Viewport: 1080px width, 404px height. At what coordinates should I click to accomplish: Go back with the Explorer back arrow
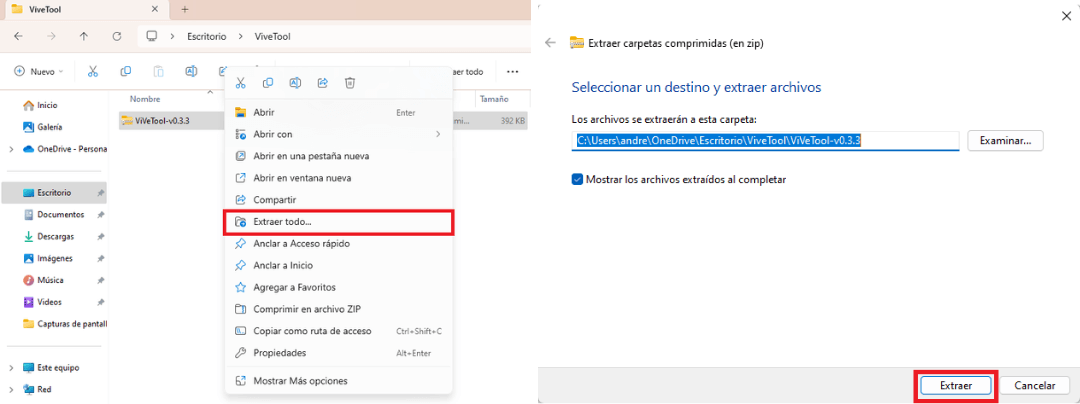(19, 36)
